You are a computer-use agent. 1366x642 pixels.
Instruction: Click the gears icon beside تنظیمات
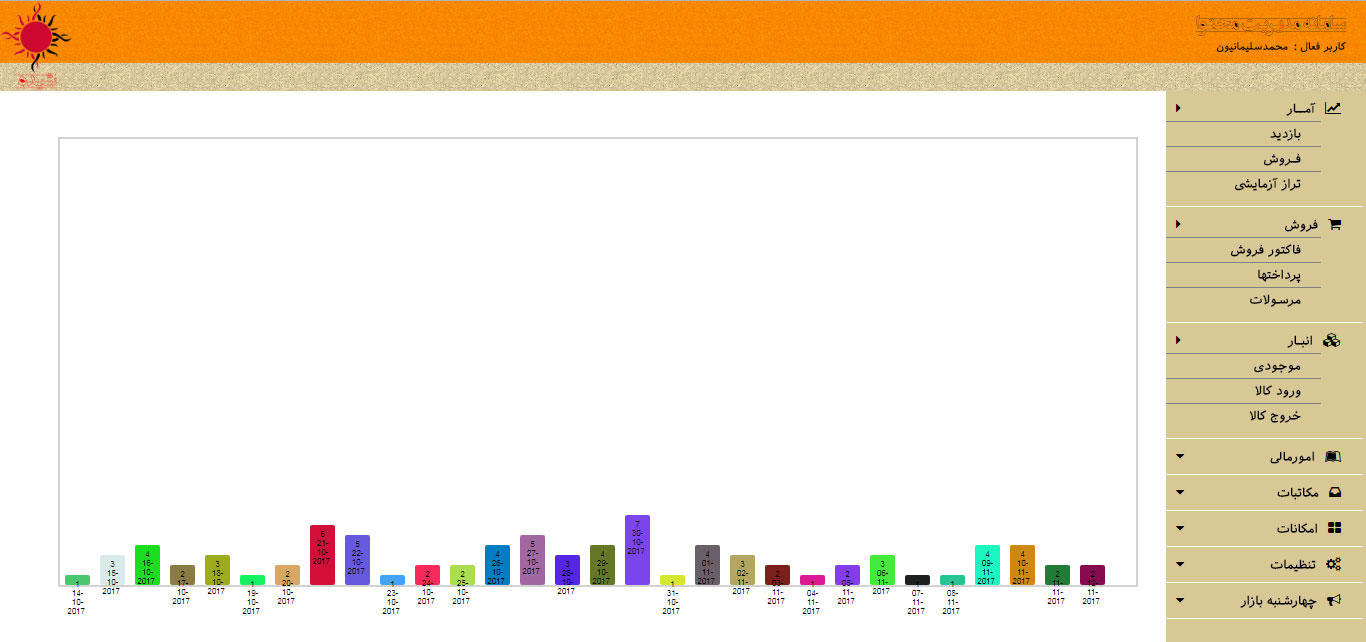1332,564
